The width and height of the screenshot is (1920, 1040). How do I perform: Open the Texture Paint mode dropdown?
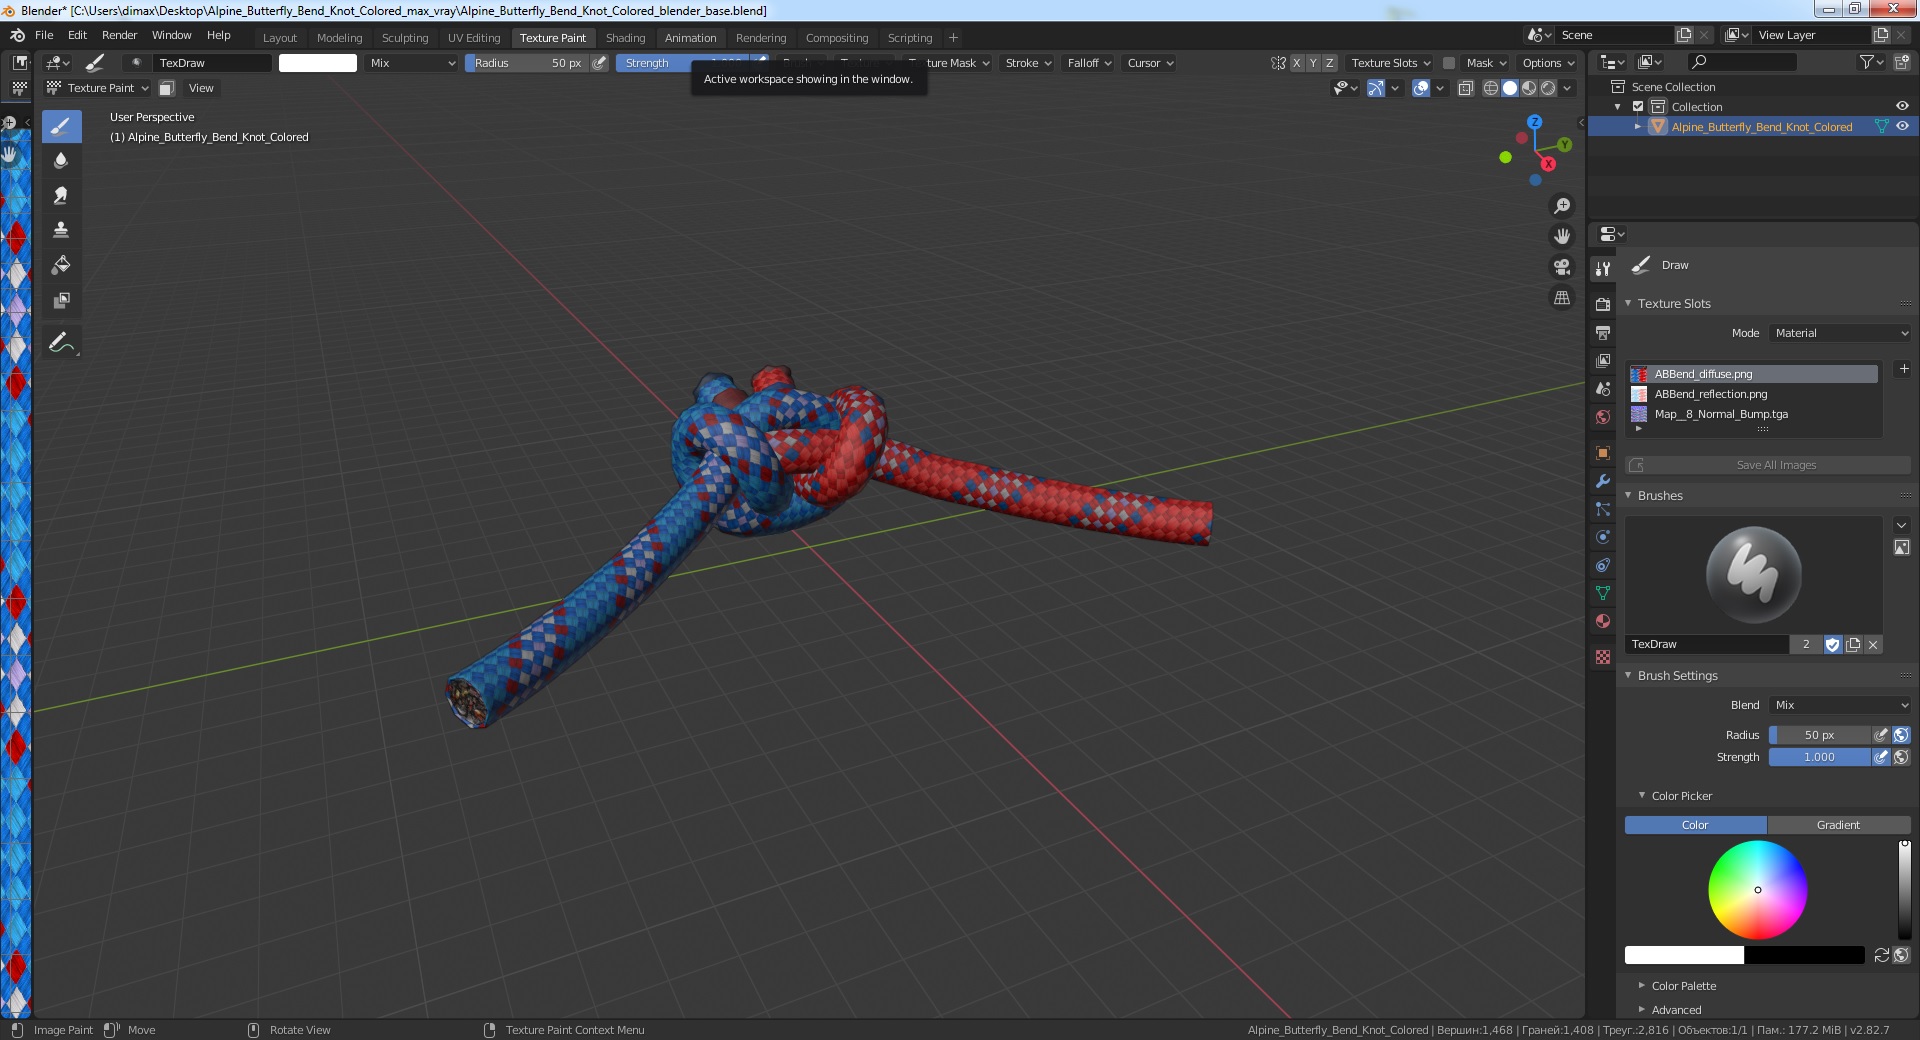pos(98,88)
